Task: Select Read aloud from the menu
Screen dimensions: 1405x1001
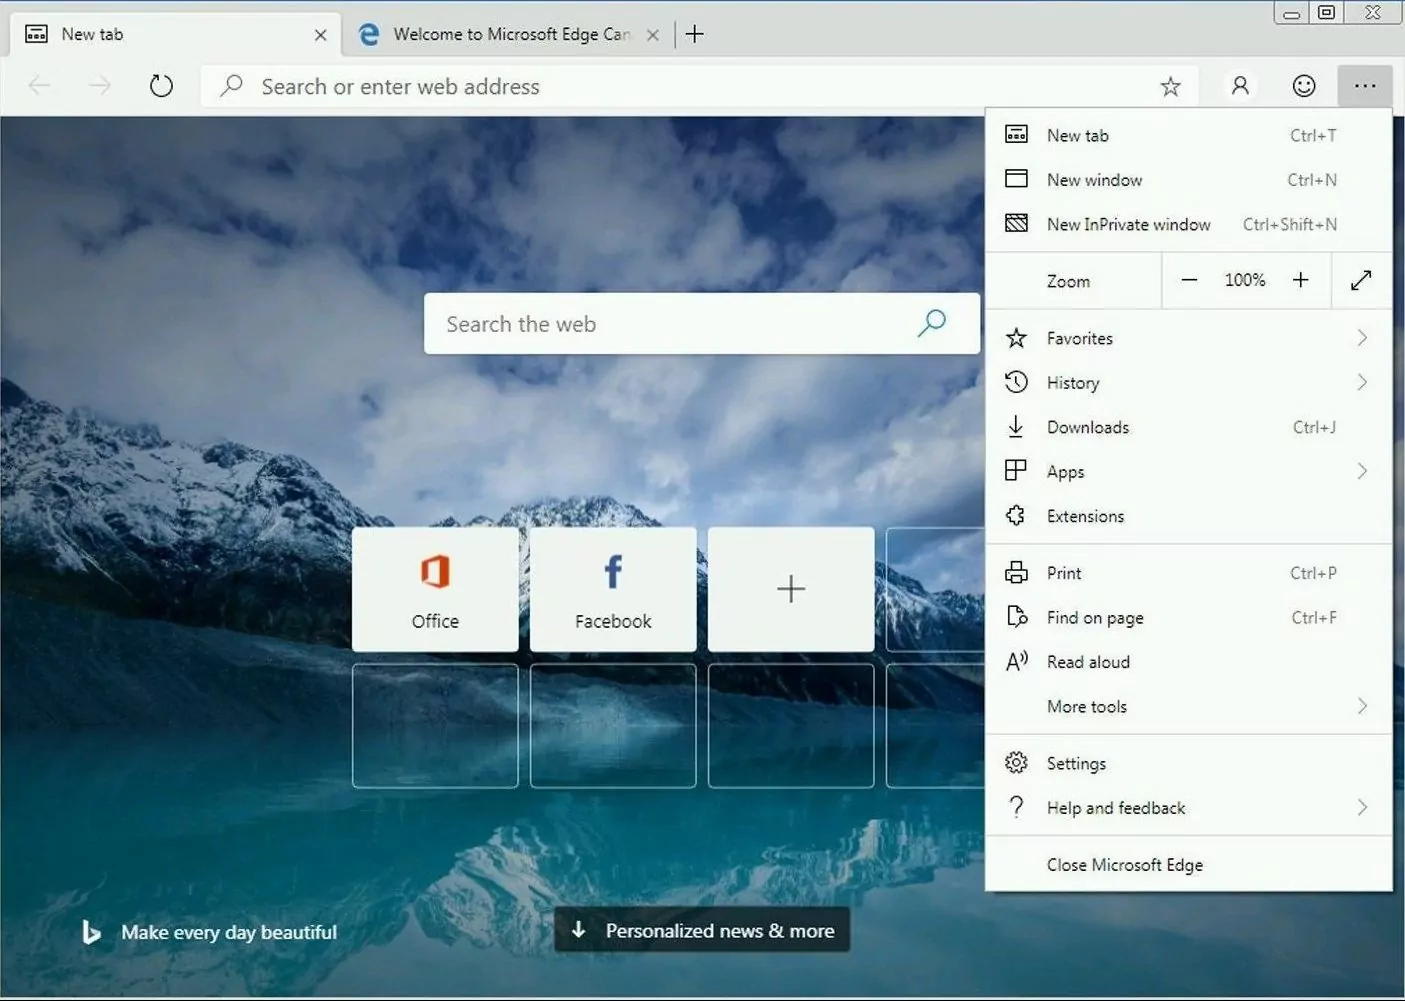Action: point(1088,661)
